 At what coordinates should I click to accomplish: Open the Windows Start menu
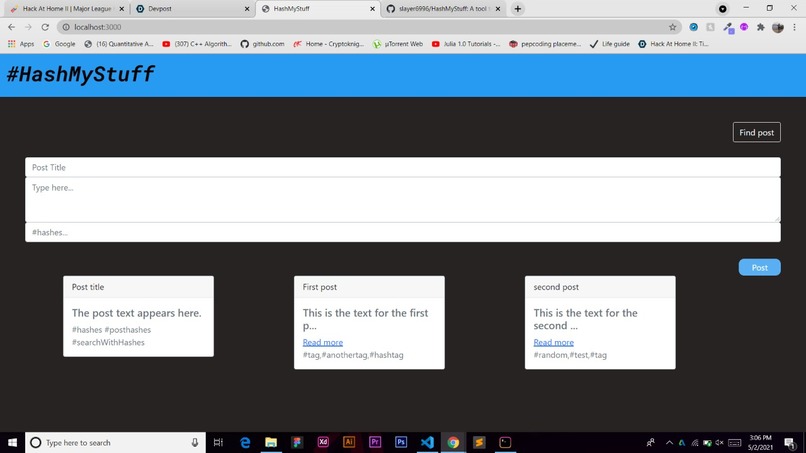tap(12, 442)
